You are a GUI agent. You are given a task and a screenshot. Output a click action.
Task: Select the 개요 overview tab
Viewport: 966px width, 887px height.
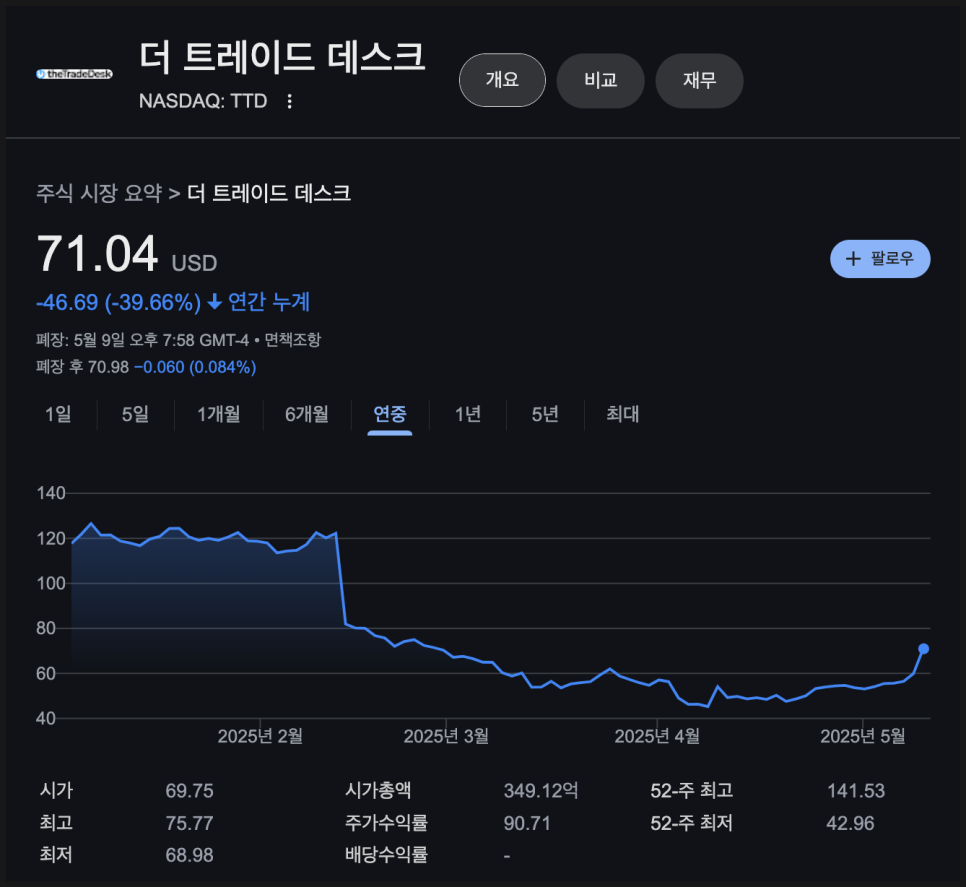(x=502, y=80)
